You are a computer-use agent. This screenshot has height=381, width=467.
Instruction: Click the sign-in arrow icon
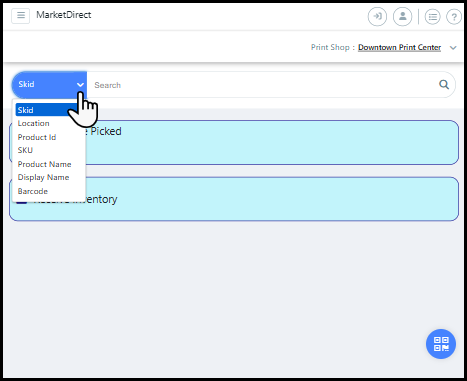tap(377, 16)
